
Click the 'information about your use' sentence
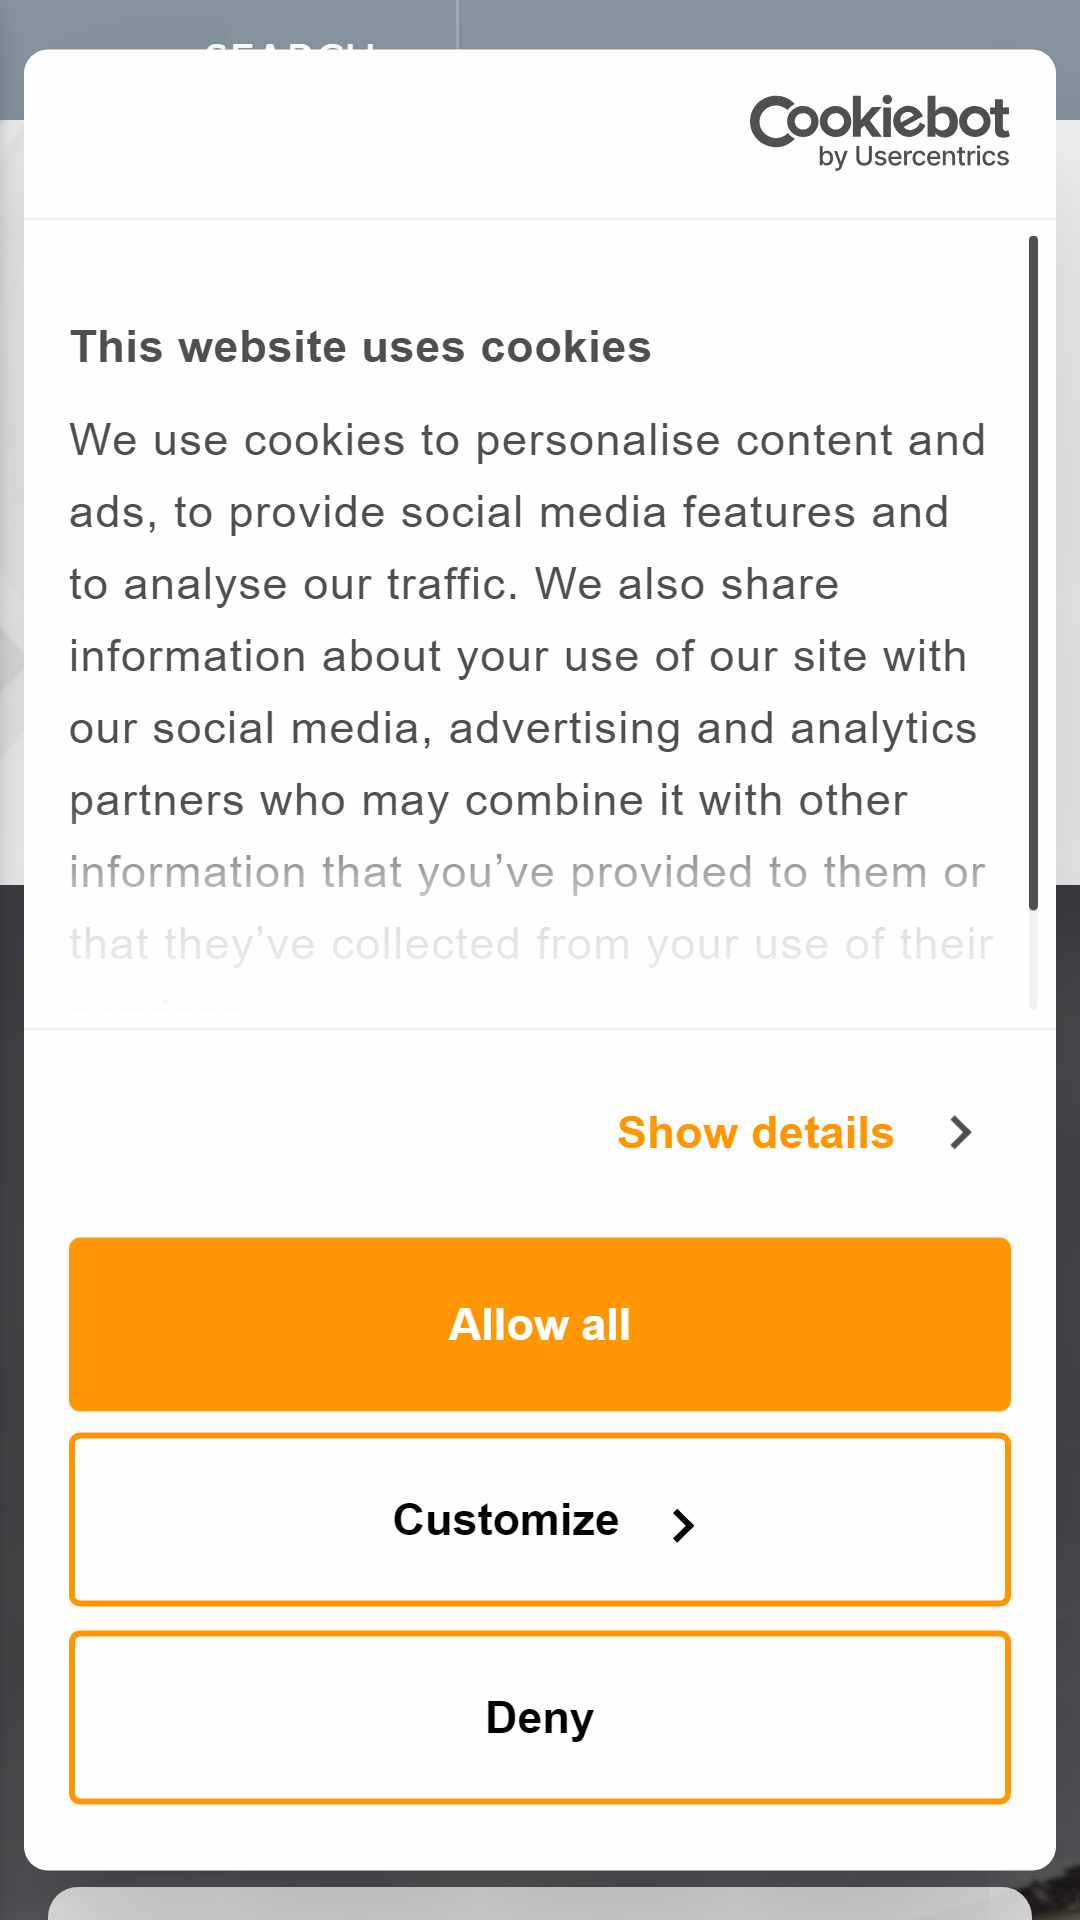click(518, 657)
